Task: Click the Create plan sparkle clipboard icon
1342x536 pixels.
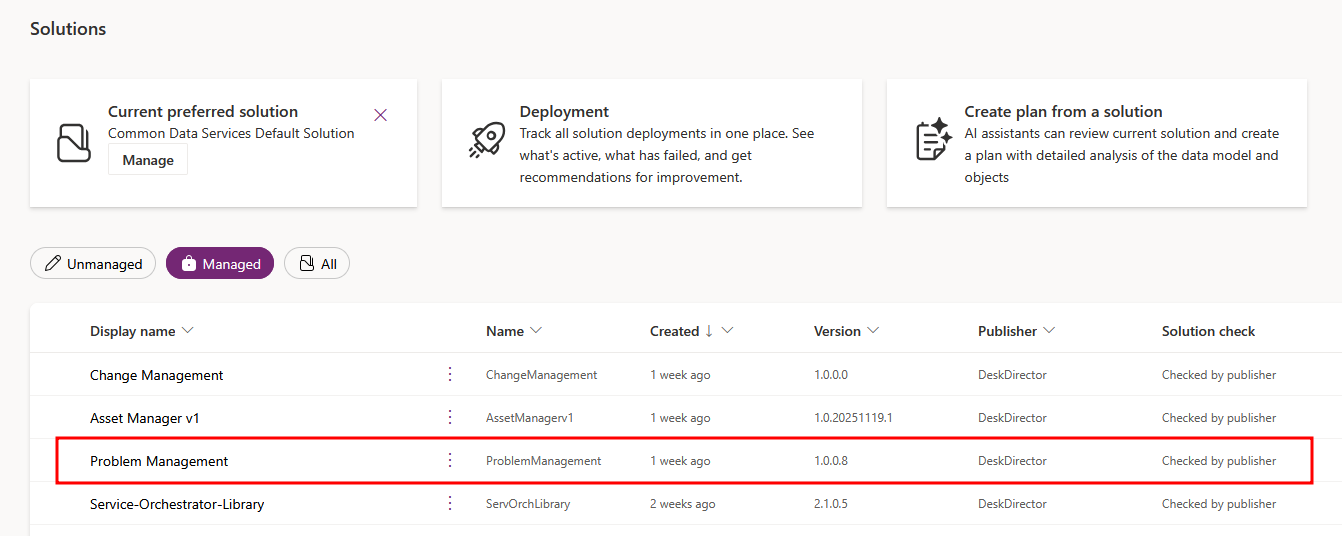Action: click(932, 140)
